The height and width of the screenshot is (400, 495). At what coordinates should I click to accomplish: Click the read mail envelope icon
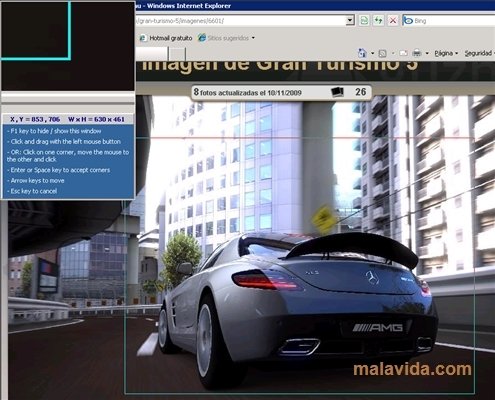tap(403, 53)
